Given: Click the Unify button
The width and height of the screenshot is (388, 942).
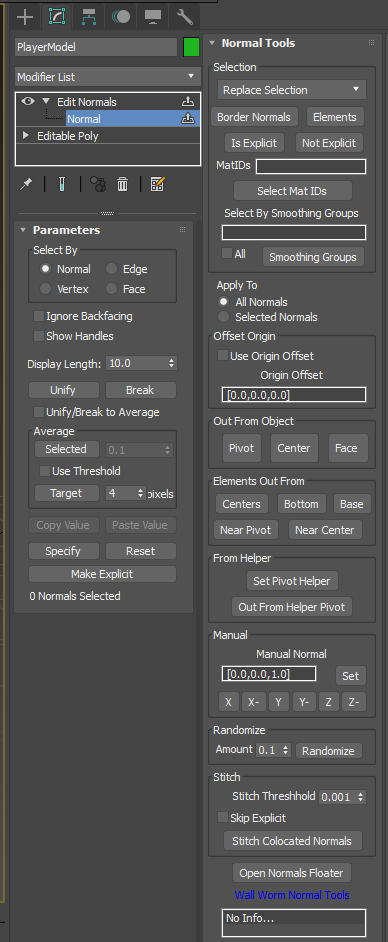Looking at the screenshot, I should (64, 390).
